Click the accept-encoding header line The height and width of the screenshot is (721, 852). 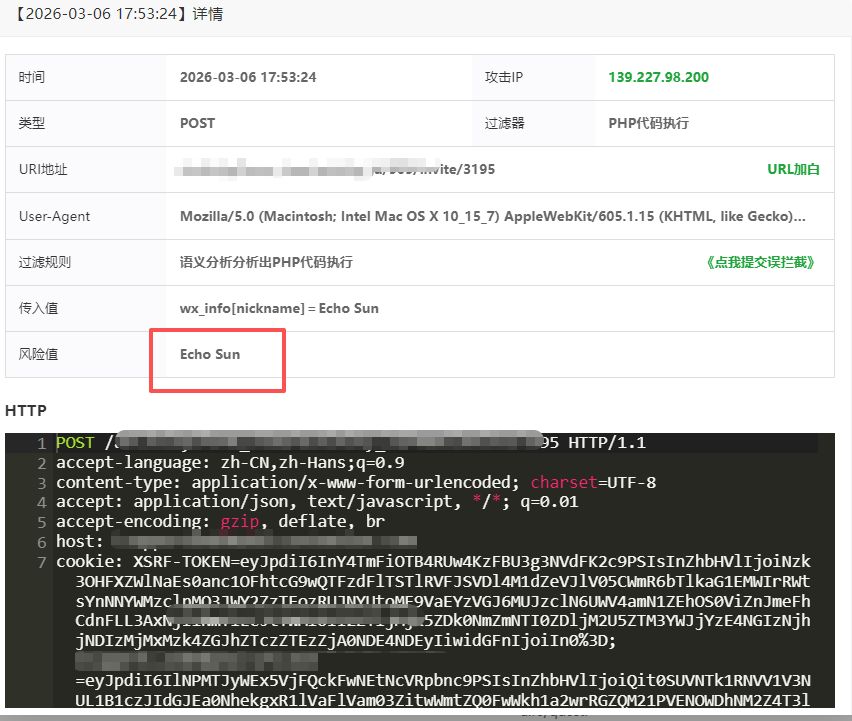tap(220, 522)
